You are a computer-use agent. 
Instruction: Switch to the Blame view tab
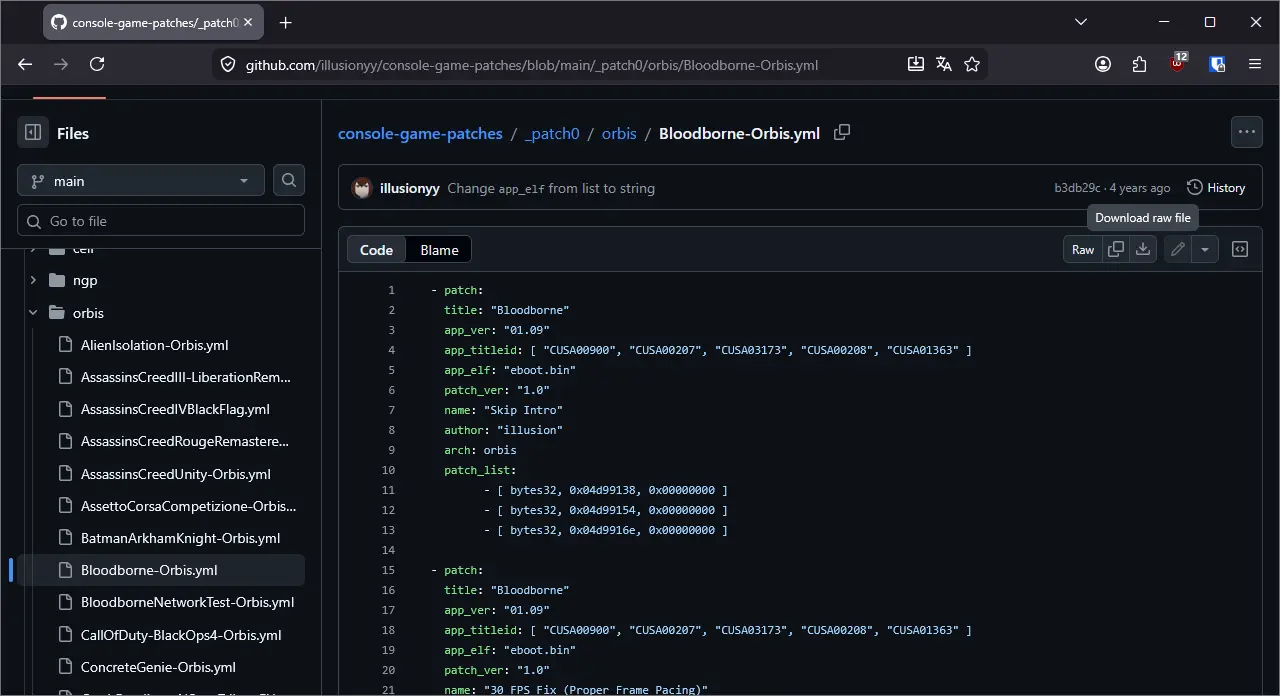pos(439,250)
